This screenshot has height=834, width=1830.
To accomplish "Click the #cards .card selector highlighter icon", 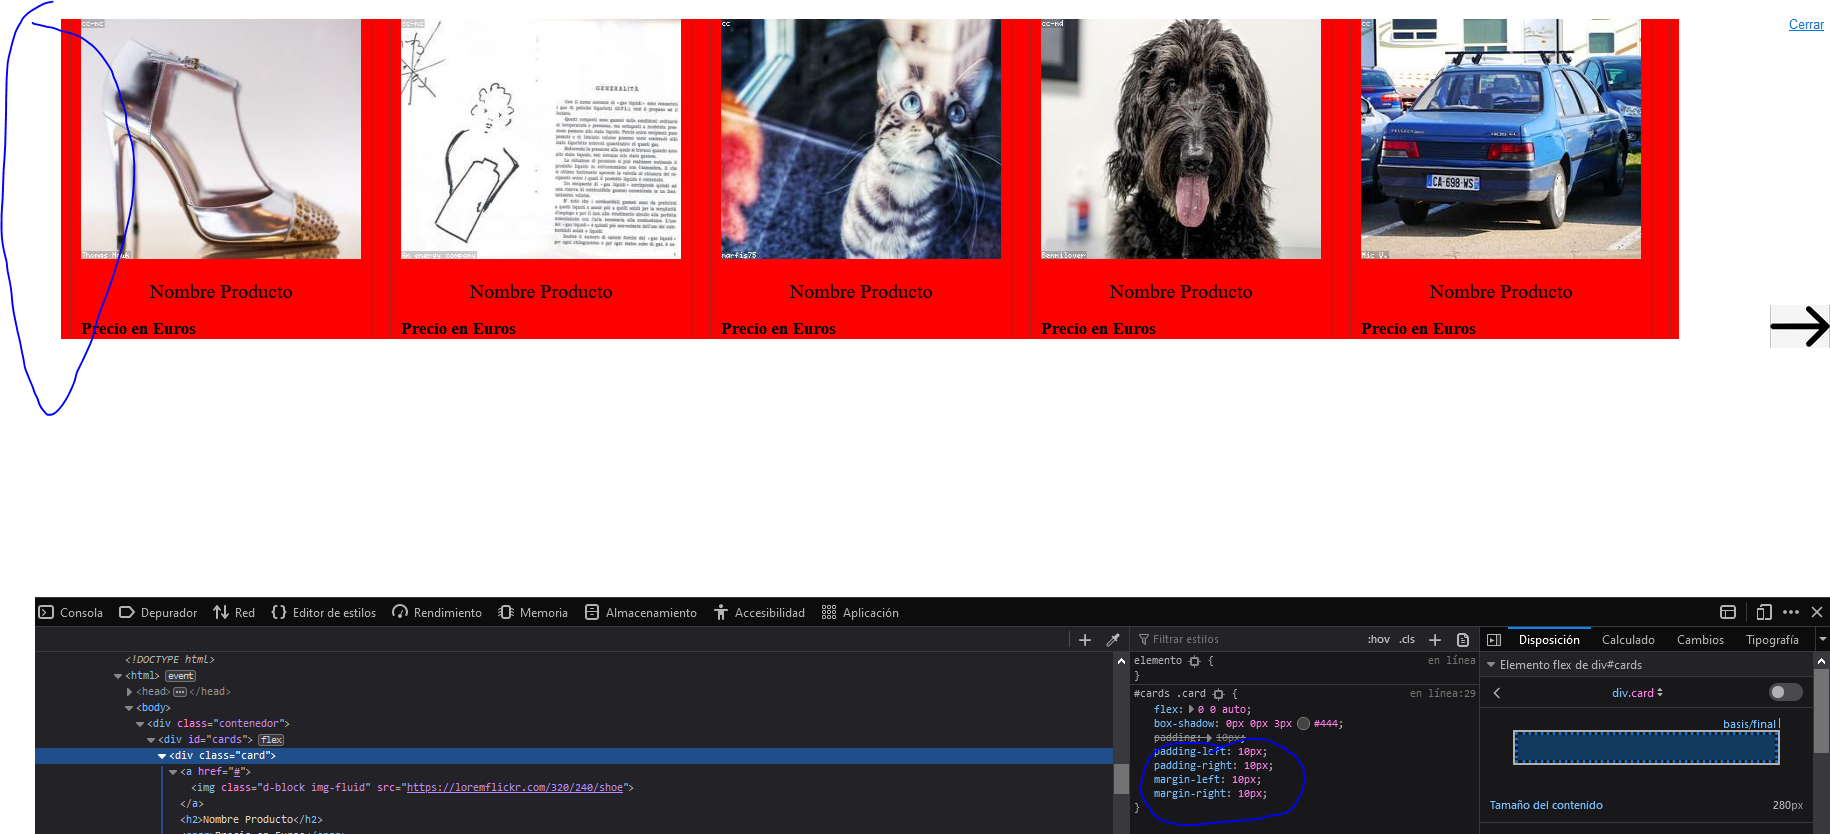I will (x=1218, y=694).
